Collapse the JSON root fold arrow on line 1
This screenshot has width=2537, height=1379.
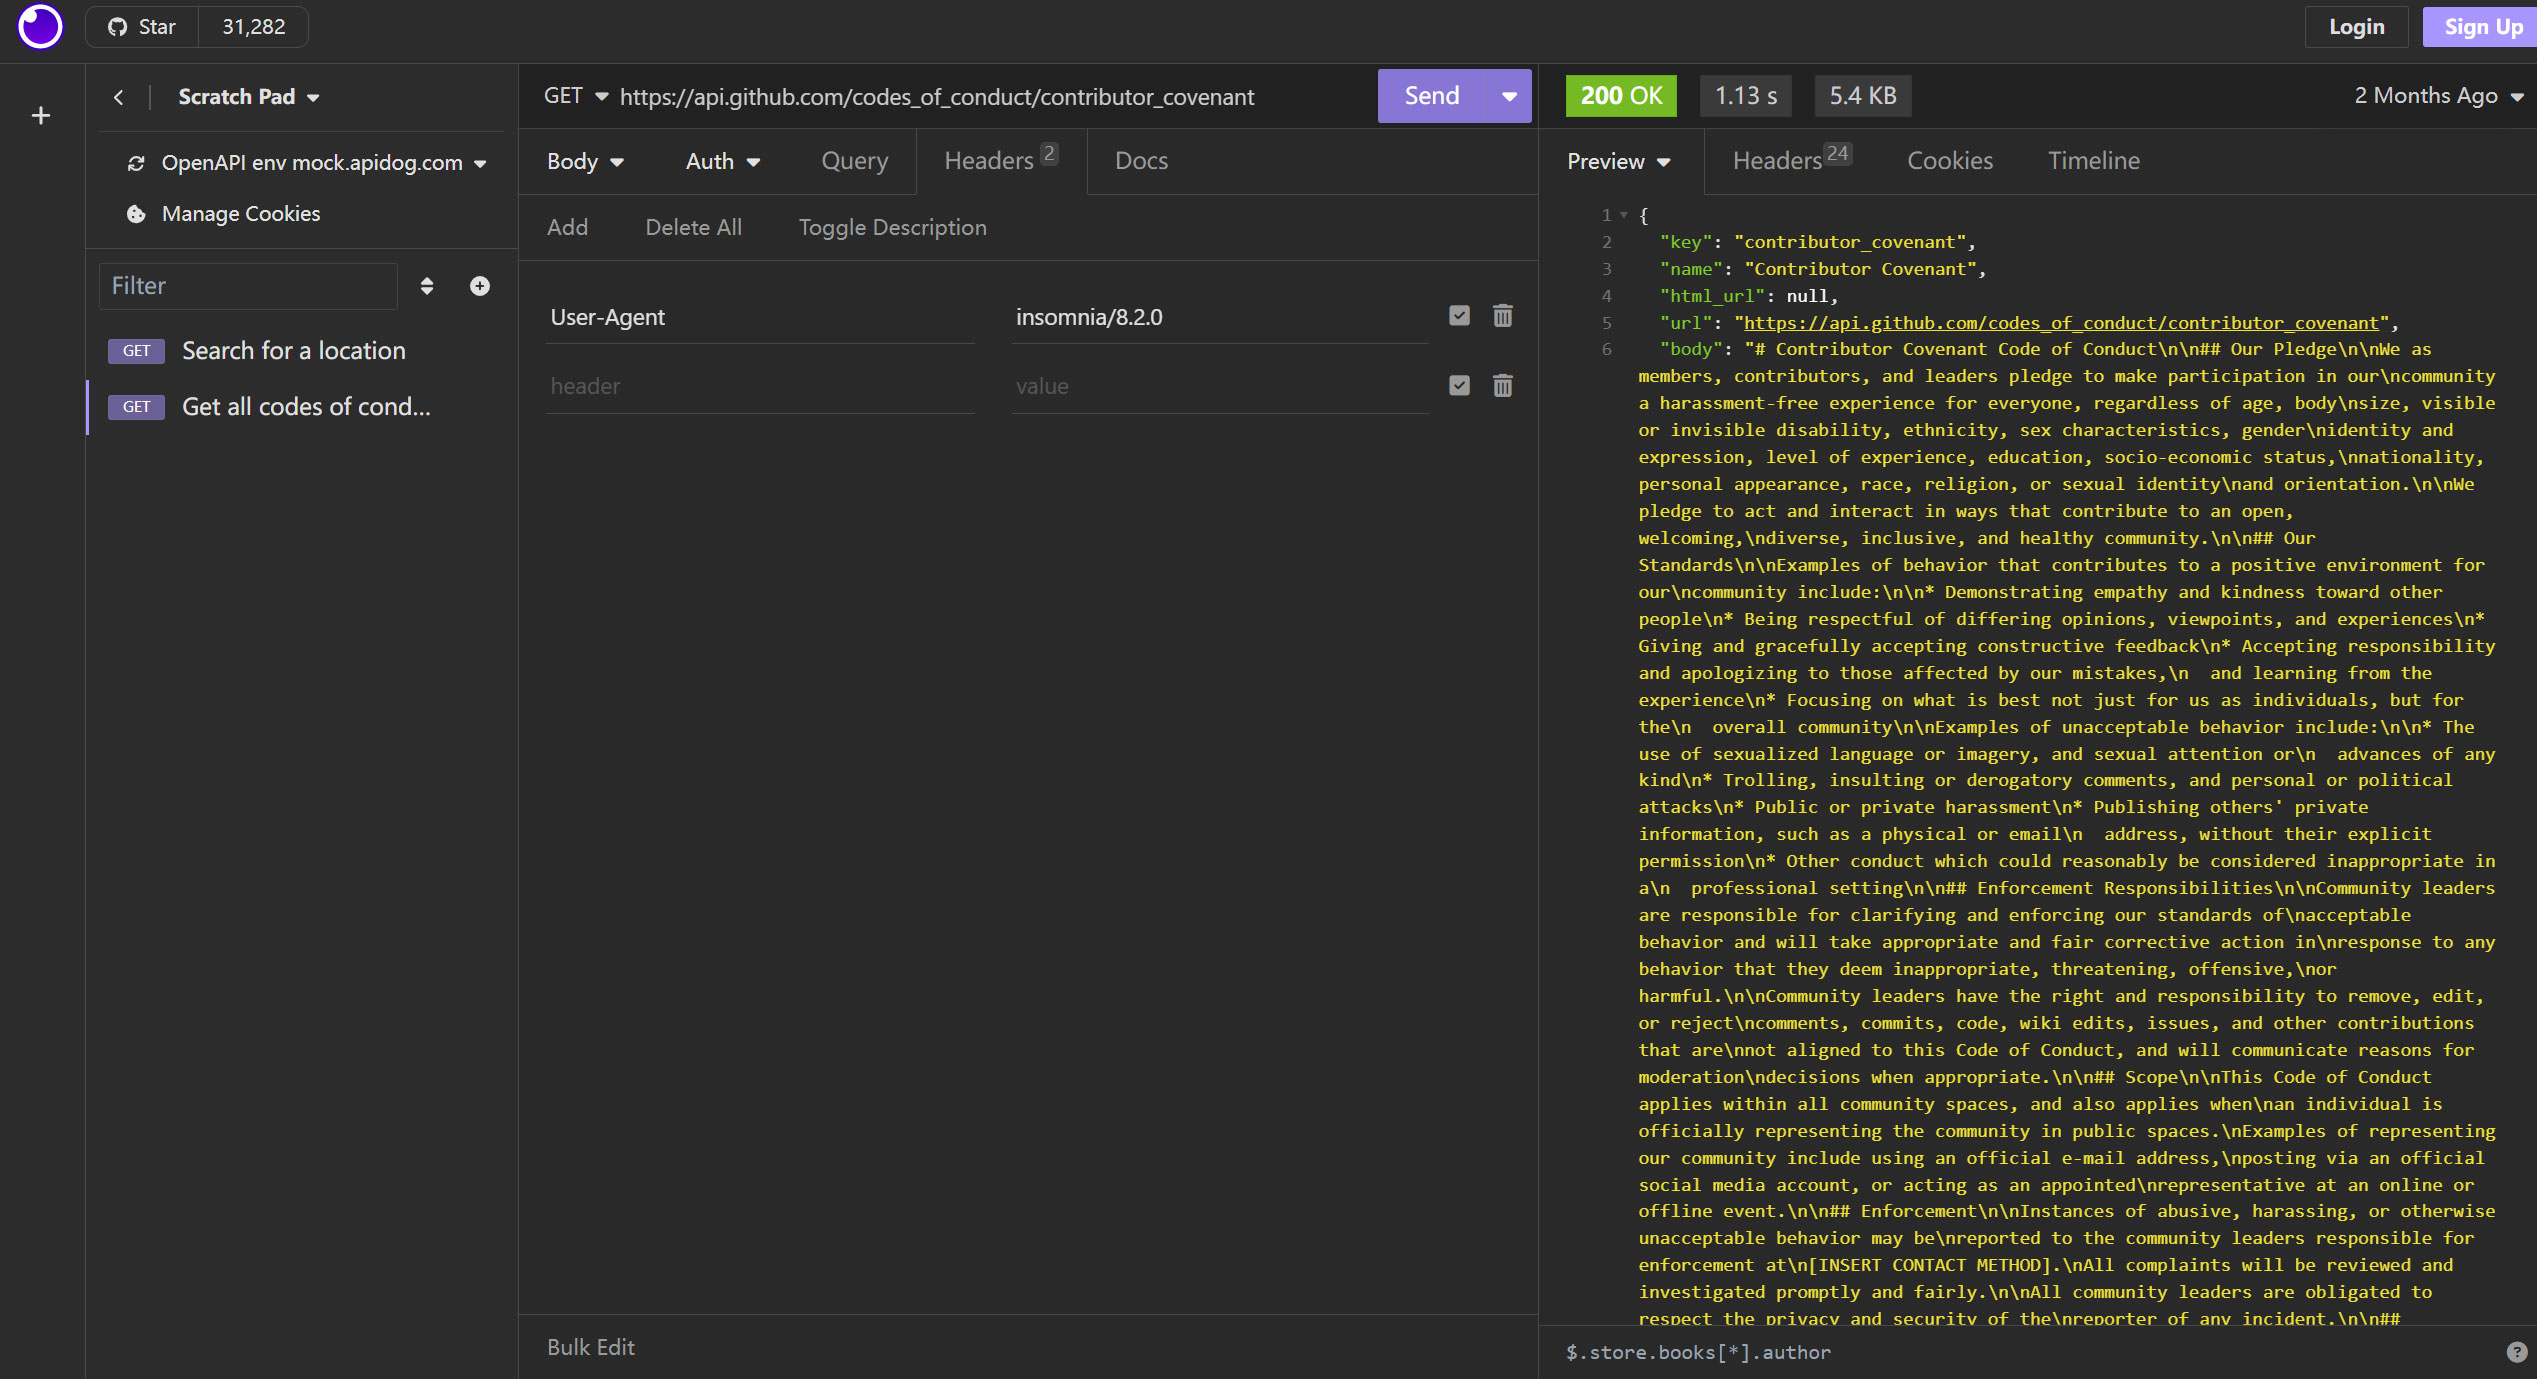pos(1624,215)
